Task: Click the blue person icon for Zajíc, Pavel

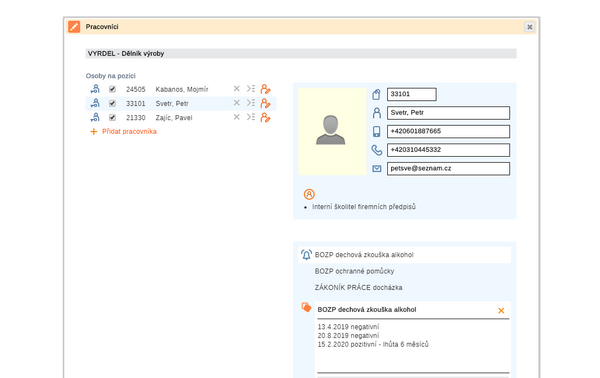Action: tap(95, 117)
